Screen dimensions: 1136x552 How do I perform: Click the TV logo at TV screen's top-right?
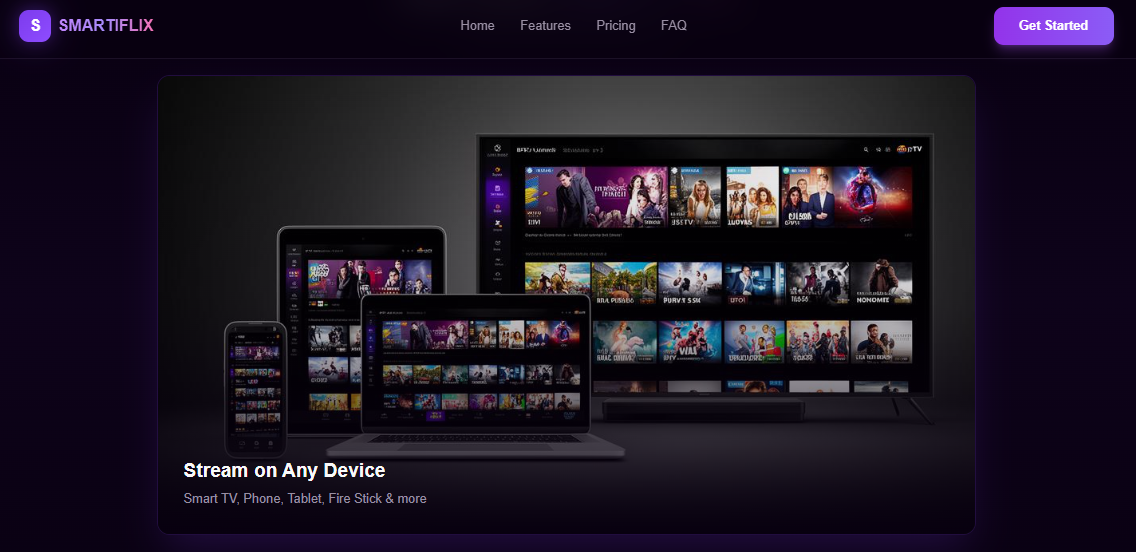[909, 149]
